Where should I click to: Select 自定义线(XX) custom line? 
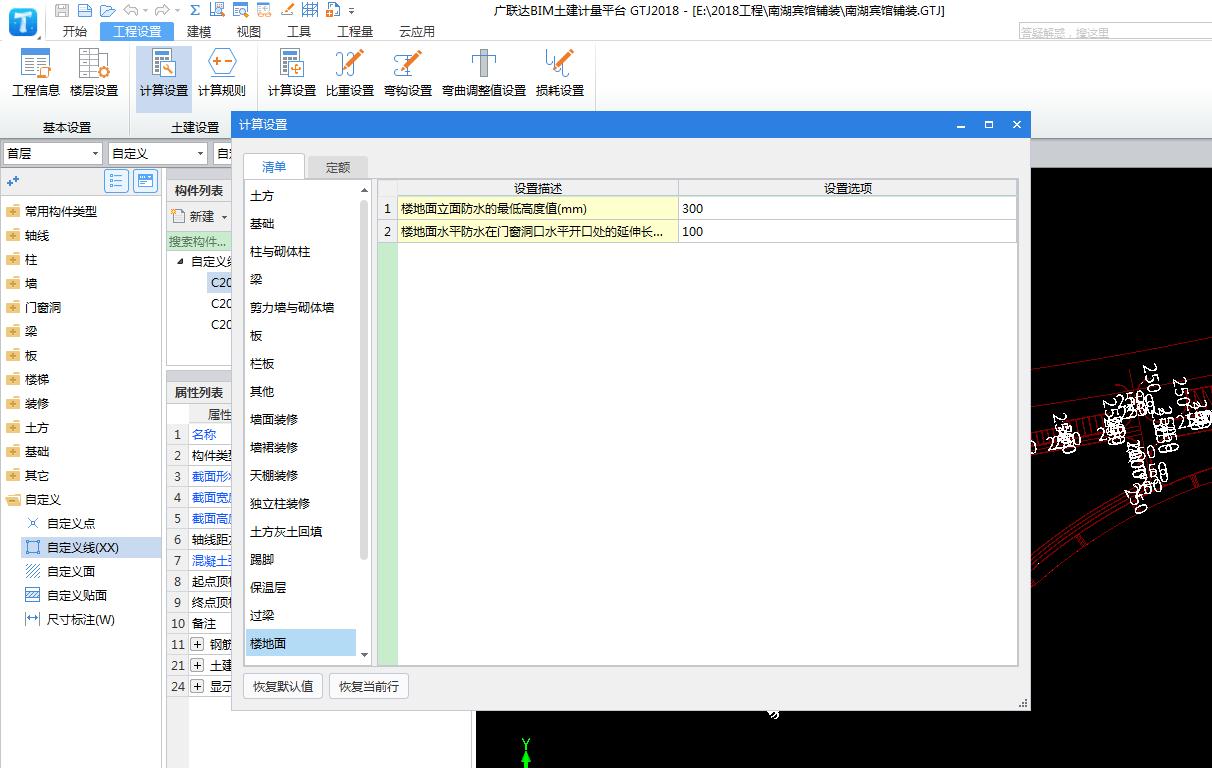pyautogui.click(x=90, y=547)
